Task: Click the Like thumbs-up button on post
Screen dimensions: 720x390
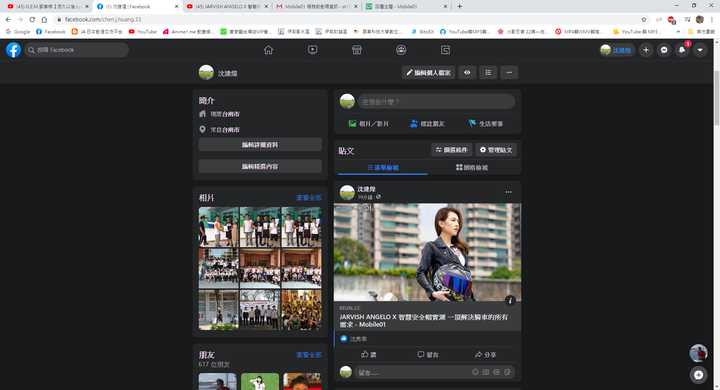Action: click(x=369, y=354)
